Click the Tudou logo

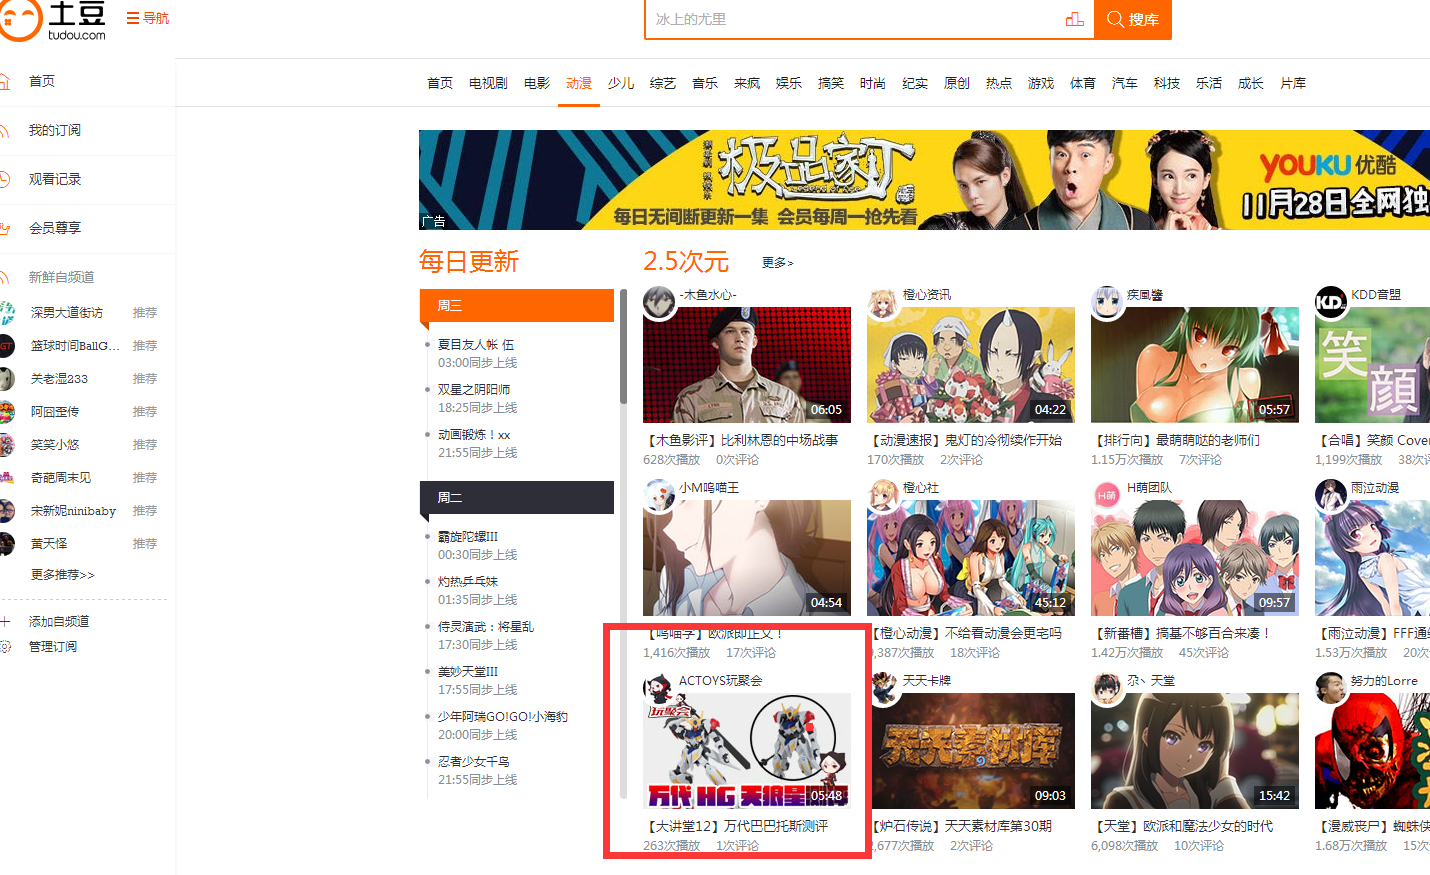click(x=52, y=20)
